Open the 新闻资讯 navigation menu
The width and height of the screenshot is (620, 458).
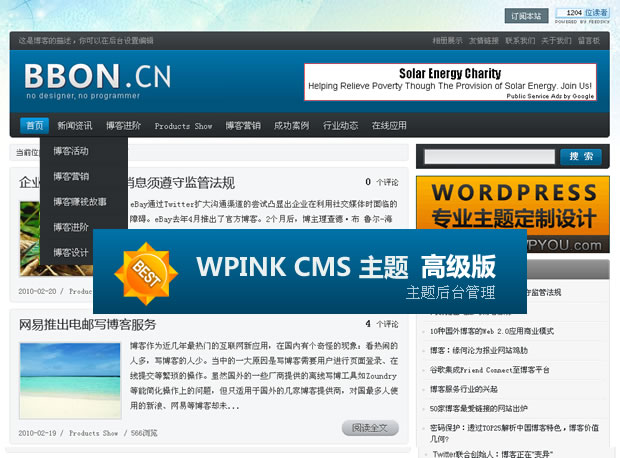pyautogui.click(x=74, y=126)
